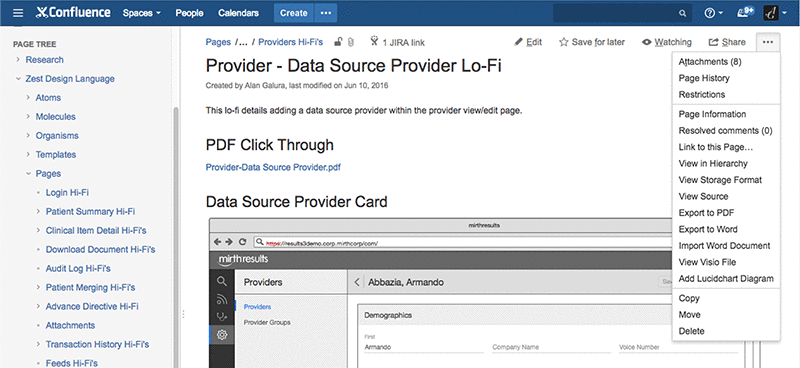Open the page more-actions ellipsis button
Image resolution: width=800 pixels, height=368 pixels.
[x=767, y=42]
